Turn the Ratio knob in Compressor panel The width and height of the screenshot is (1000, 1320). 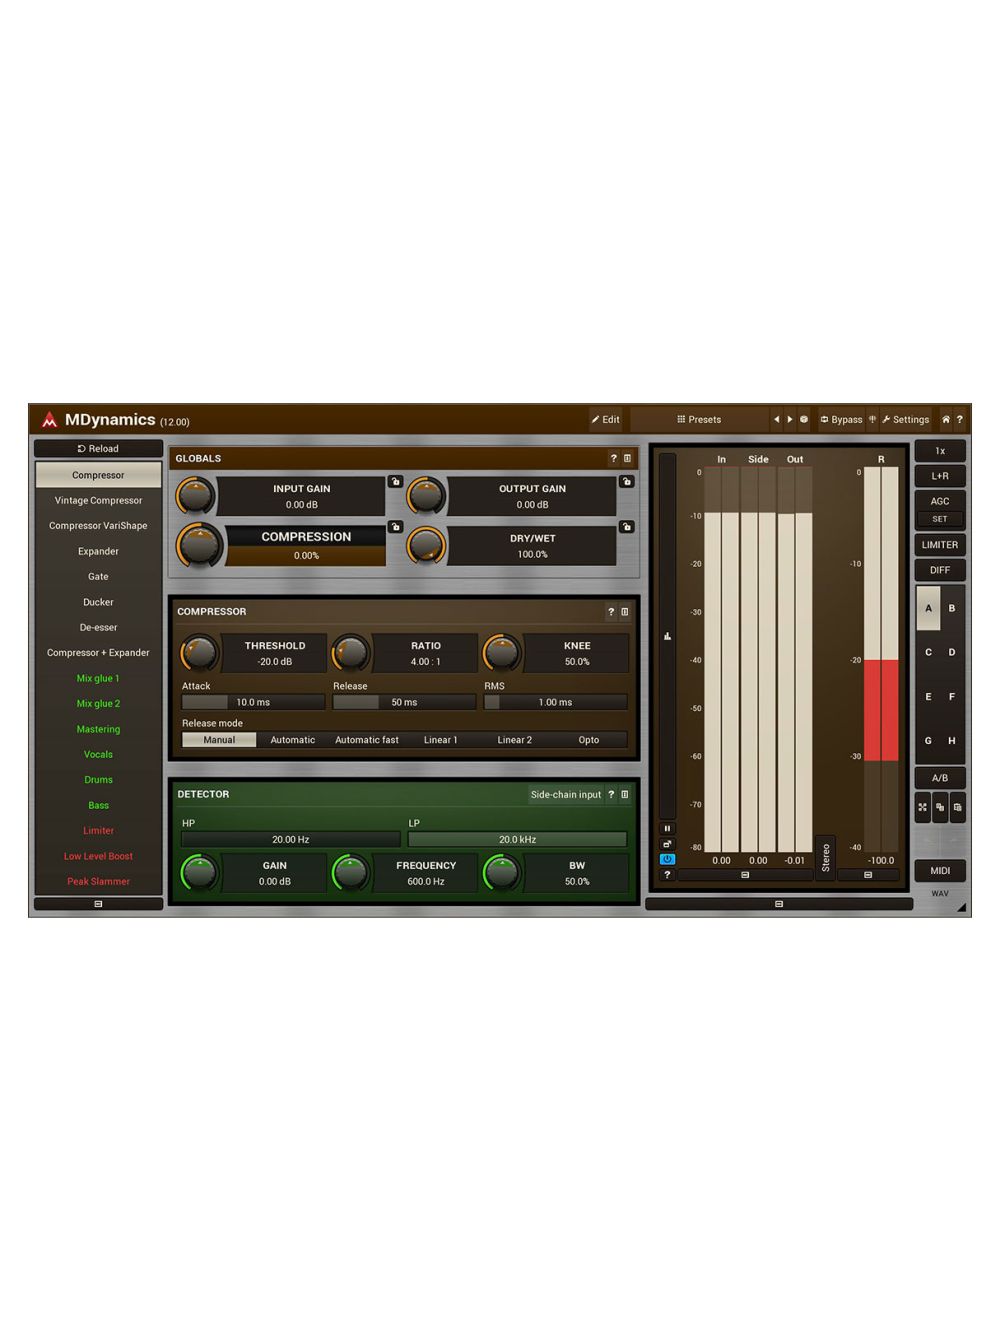[x=351, y=653]
